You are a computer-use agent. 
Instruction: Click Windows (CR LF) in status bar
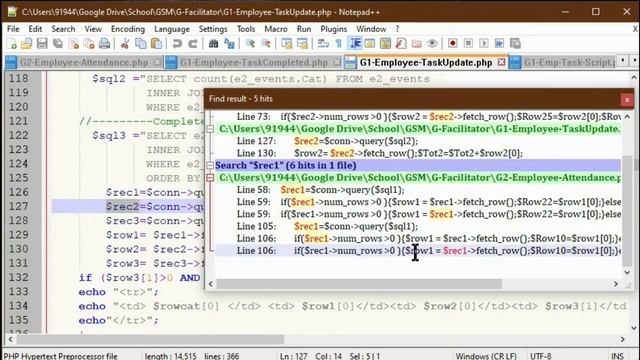pos(486,356)
